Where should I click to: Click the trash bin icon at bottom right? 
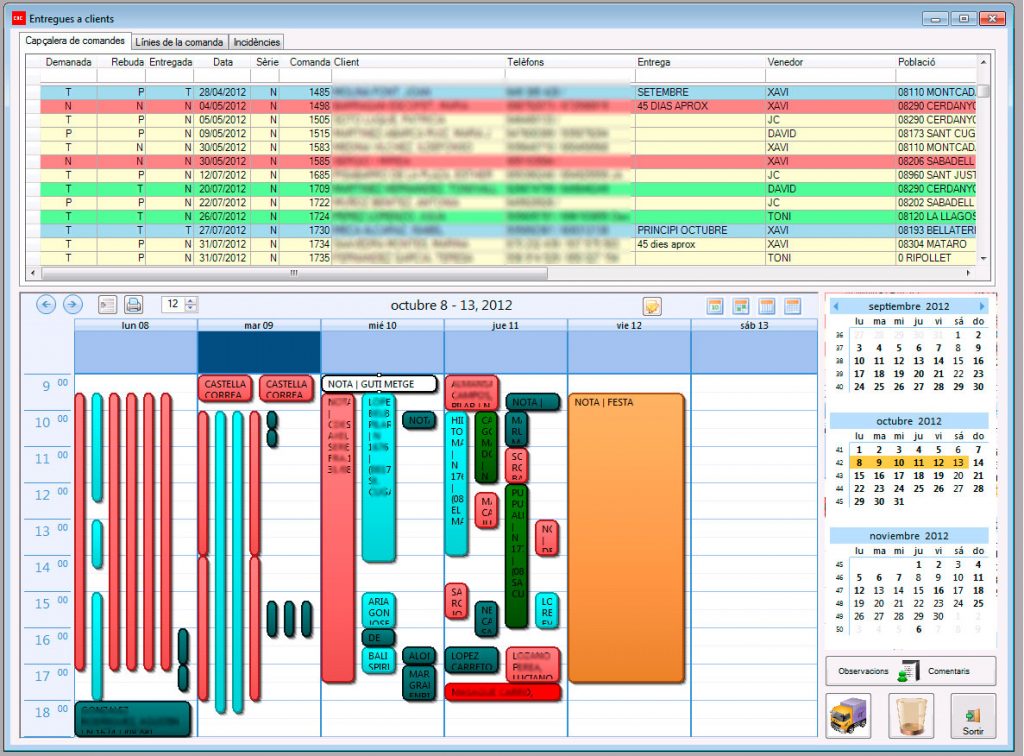tap(911, 716)
